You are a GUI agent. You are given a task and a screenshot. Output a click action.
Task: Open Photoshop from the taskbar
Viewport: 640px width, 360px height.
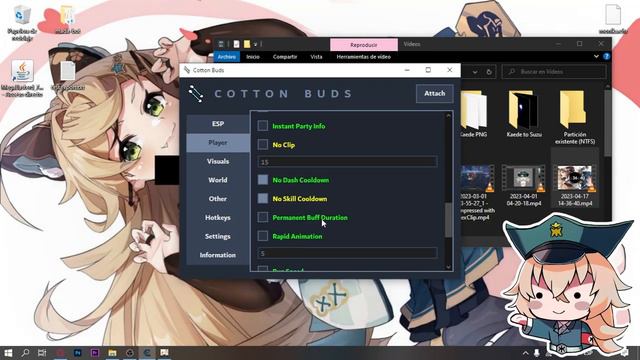pos(78,353)
